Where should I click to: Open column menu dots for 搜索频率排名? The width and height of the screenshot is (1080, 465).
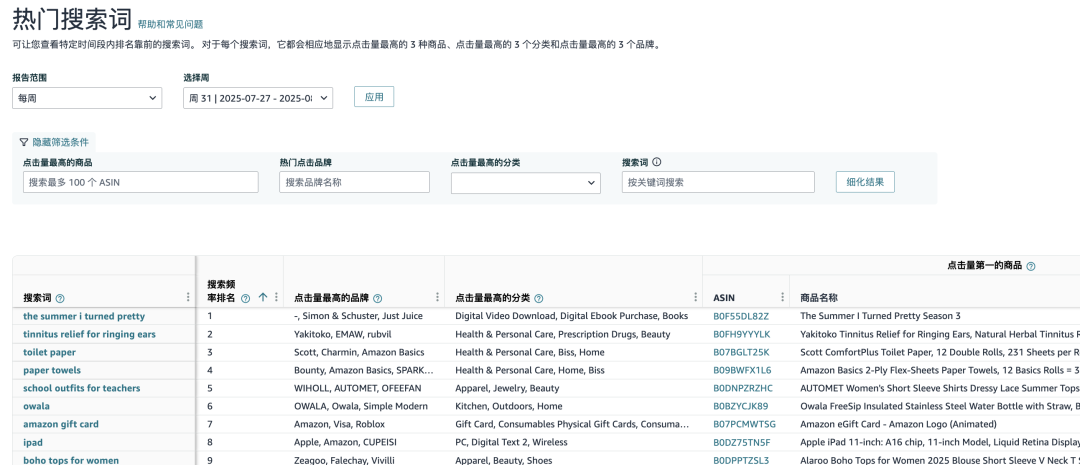coord(276,297)
